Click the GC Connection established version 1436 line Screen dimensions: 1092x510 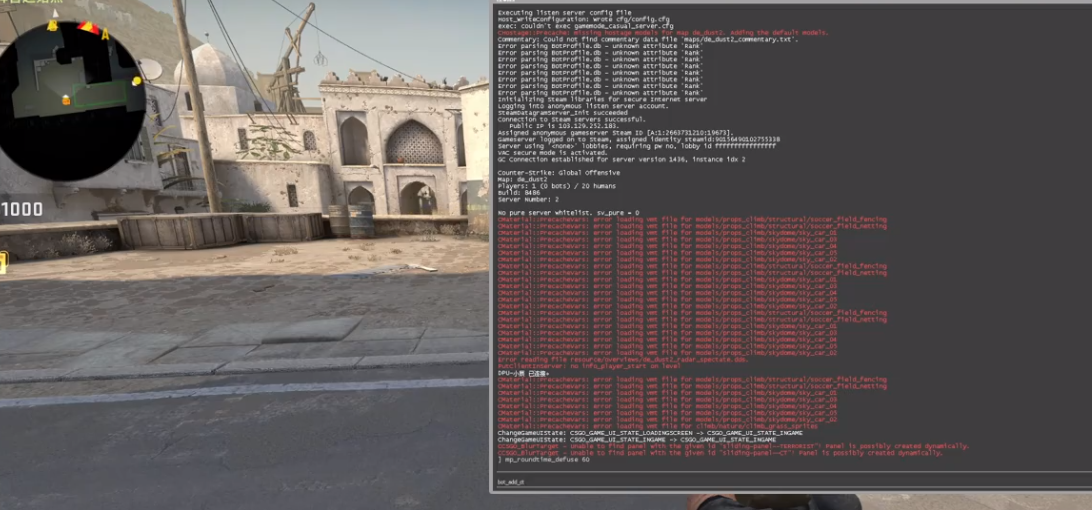(x=622, y=160)
